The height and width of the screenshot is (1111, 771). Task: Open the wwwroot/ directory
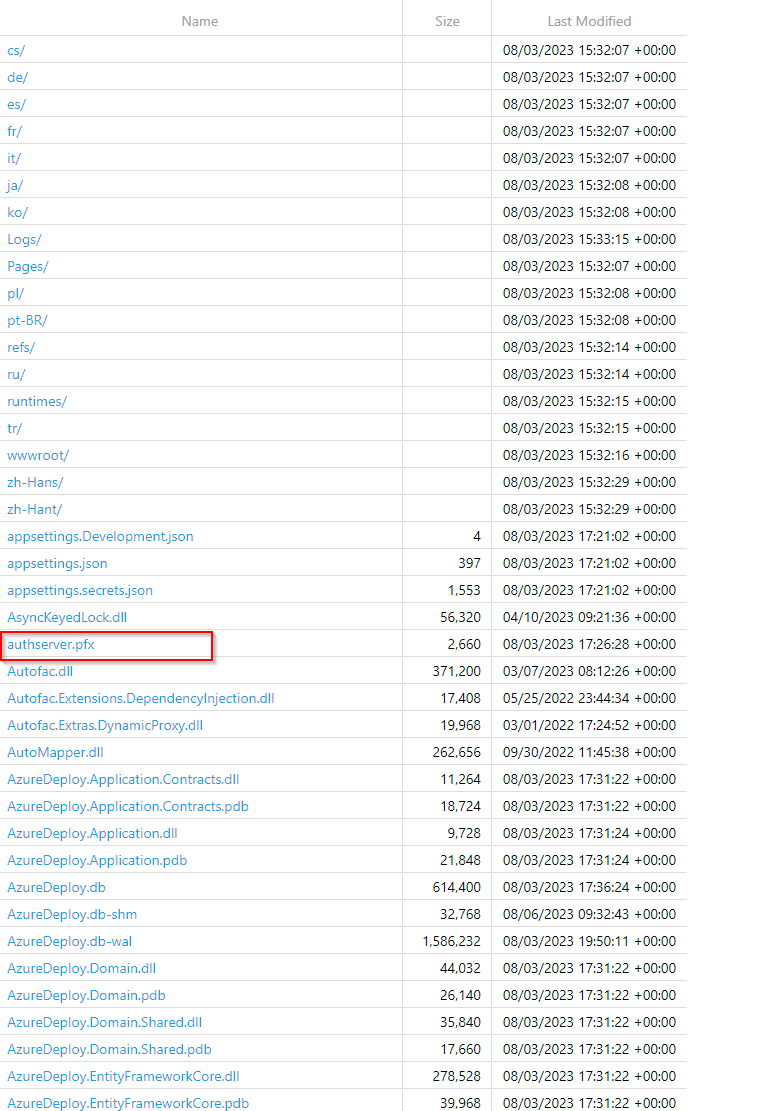coord(38,455)
